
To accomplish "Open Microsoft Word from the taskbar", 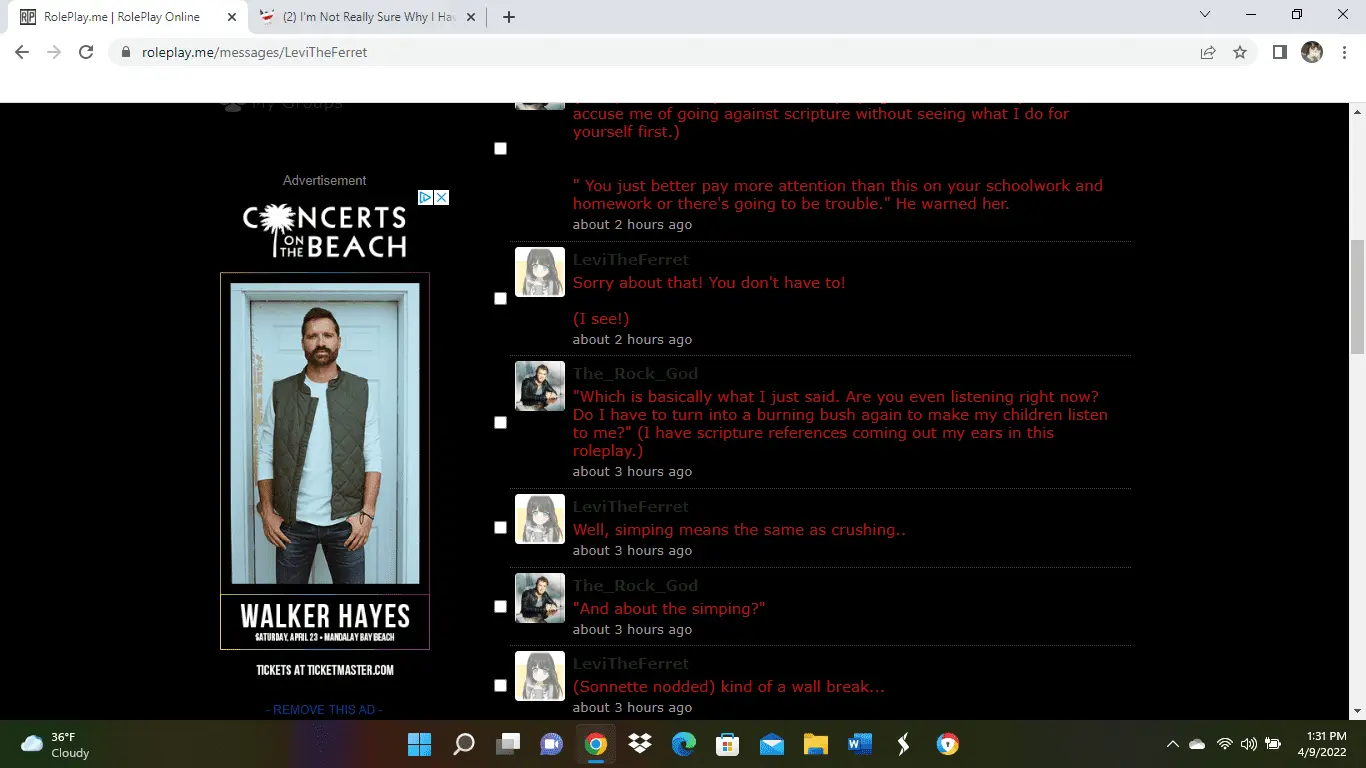I will click(x=859, y=744).
